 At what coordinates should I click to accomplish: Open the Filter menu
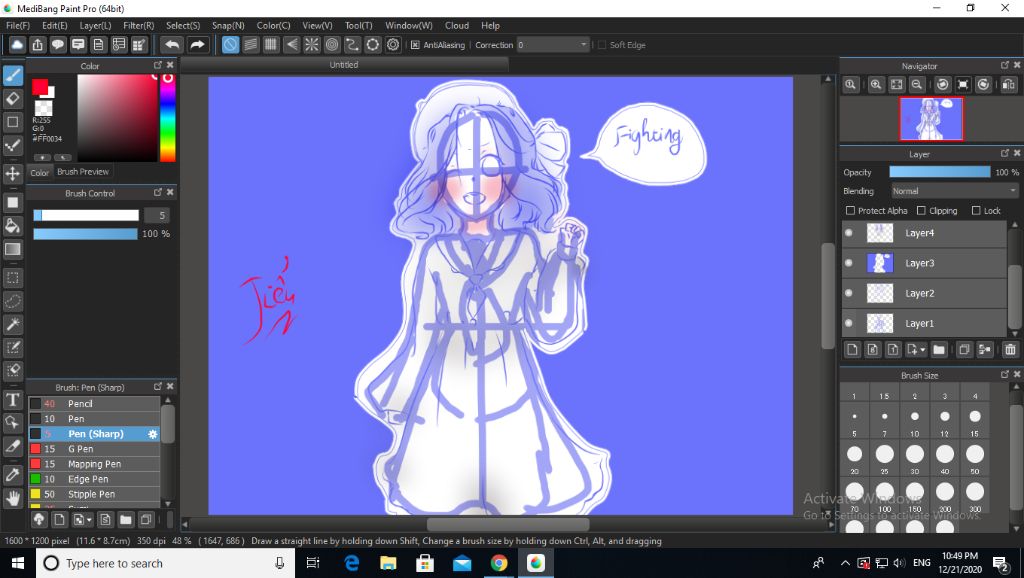138,25
